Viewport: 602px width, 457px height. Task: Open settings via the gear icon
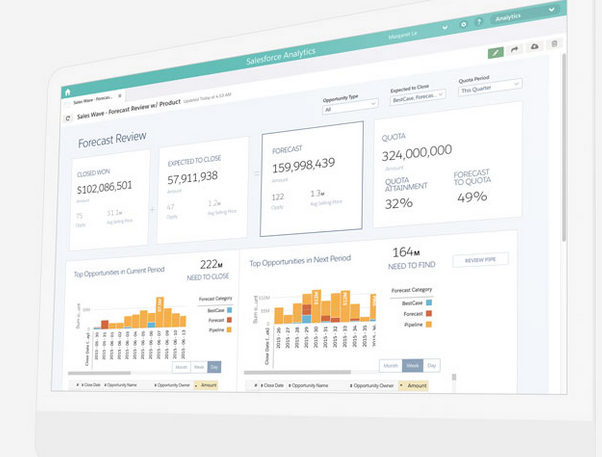click(463, 24)
